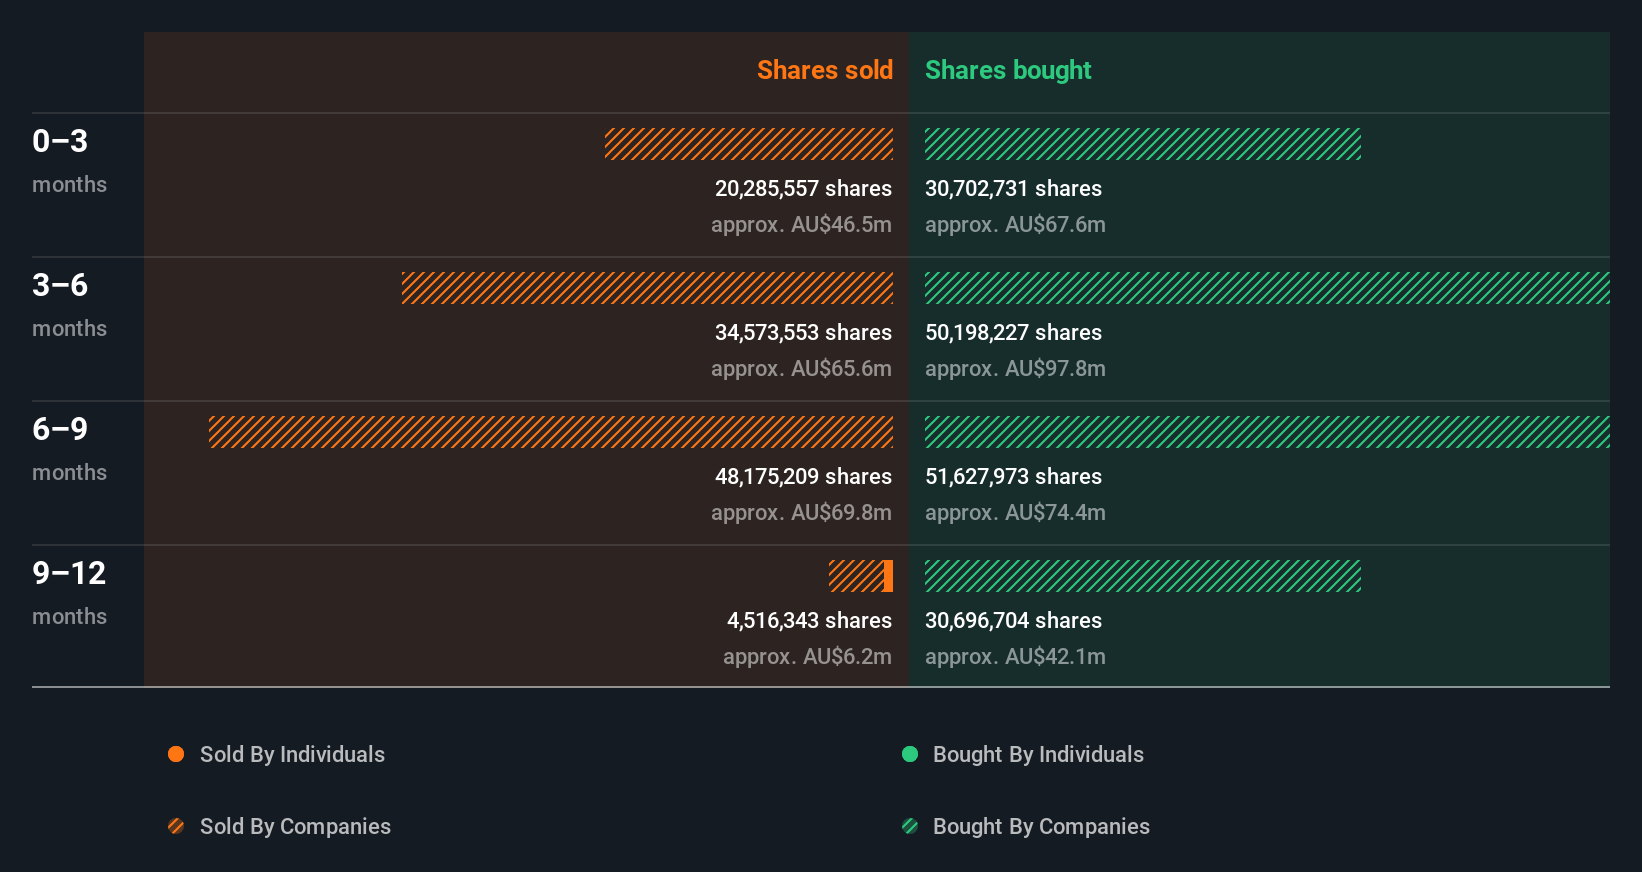Click the 3–6 months green bought bar
The image size is (1642, 872).
[1267, 288]
